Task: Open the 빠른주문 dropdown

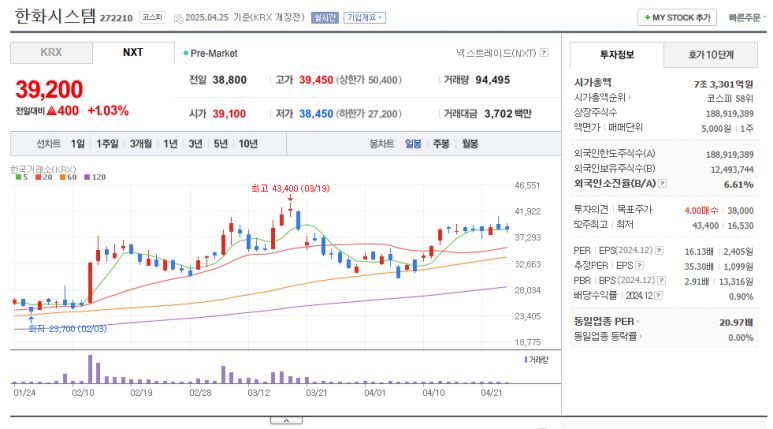Action: point(747,18)
